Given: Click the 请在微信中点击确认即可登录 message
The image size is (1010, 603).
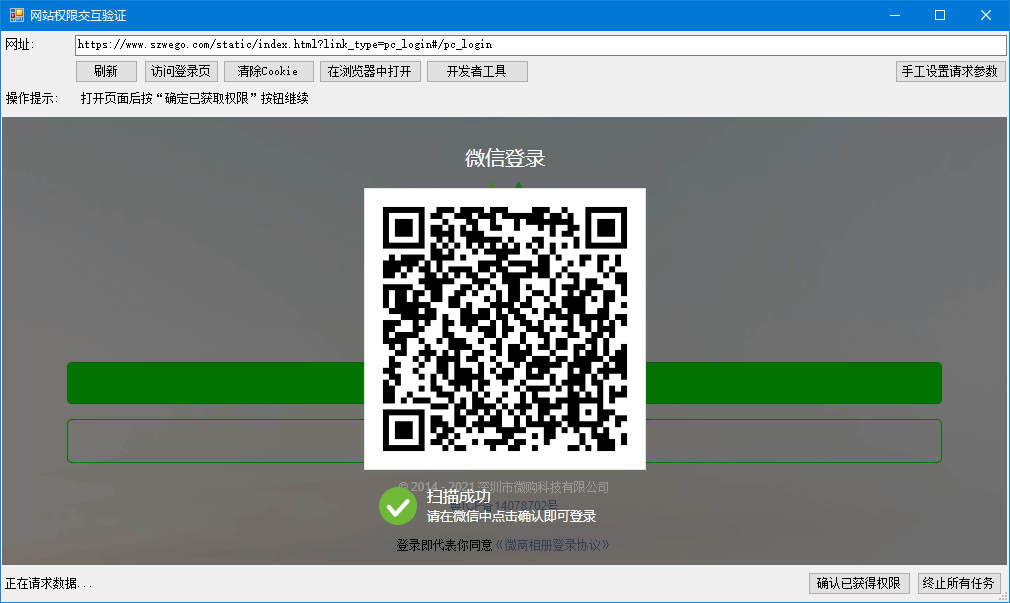Looking at the screenshot, I should tap(511, 516).
